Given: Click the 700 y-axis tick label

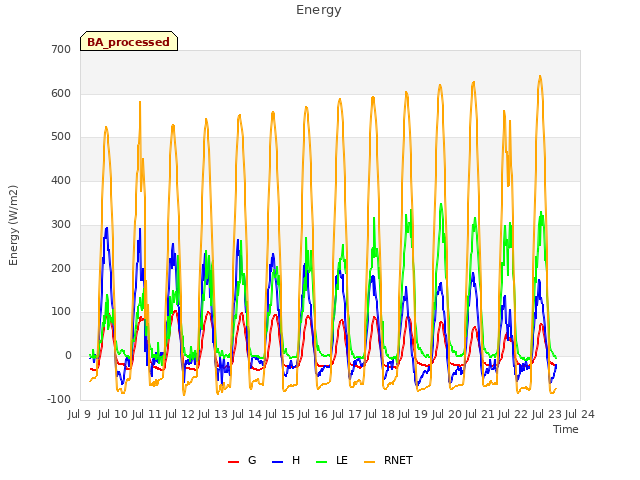Looking at the screenshot, I should pyautogui.click(x=61, y=49).
